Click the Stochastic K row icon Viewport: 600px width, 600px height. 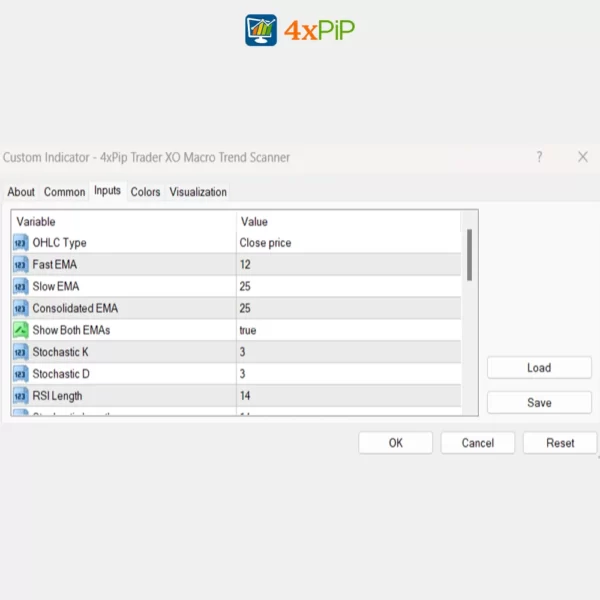pyautogui.click(x=21, y=353)
